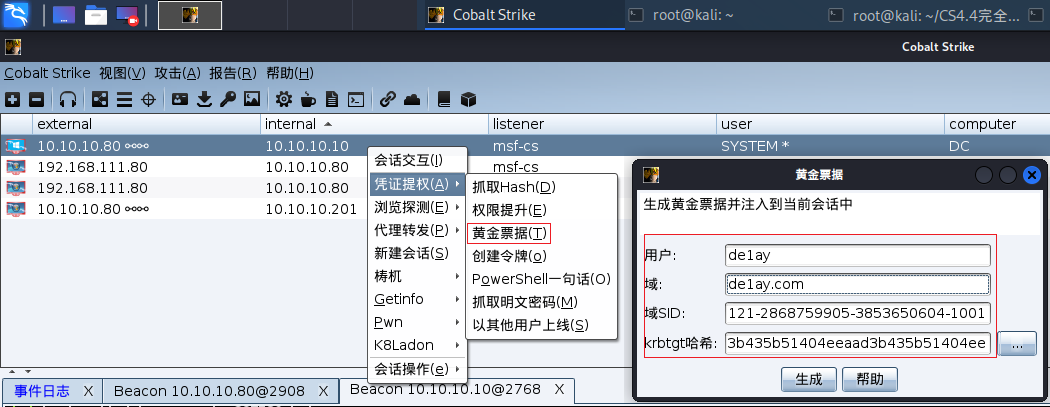Expand the Pwn submenu
This screenshot has height=407, width=1050.
tap(417, 322)
